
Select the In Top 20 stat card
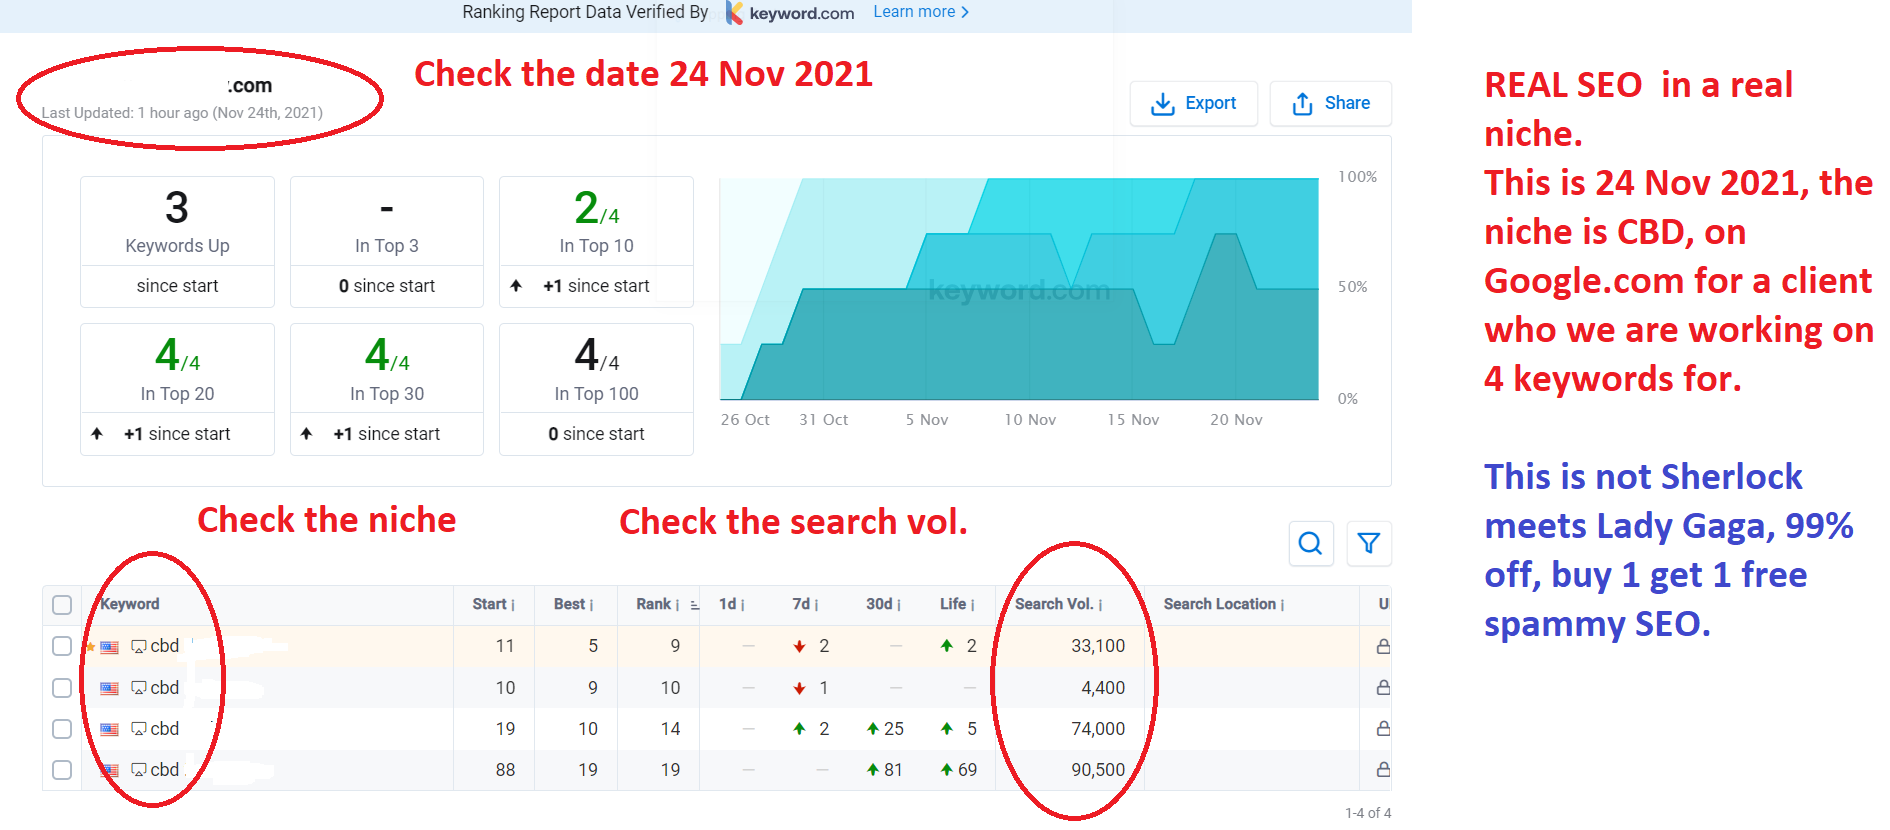177,389
